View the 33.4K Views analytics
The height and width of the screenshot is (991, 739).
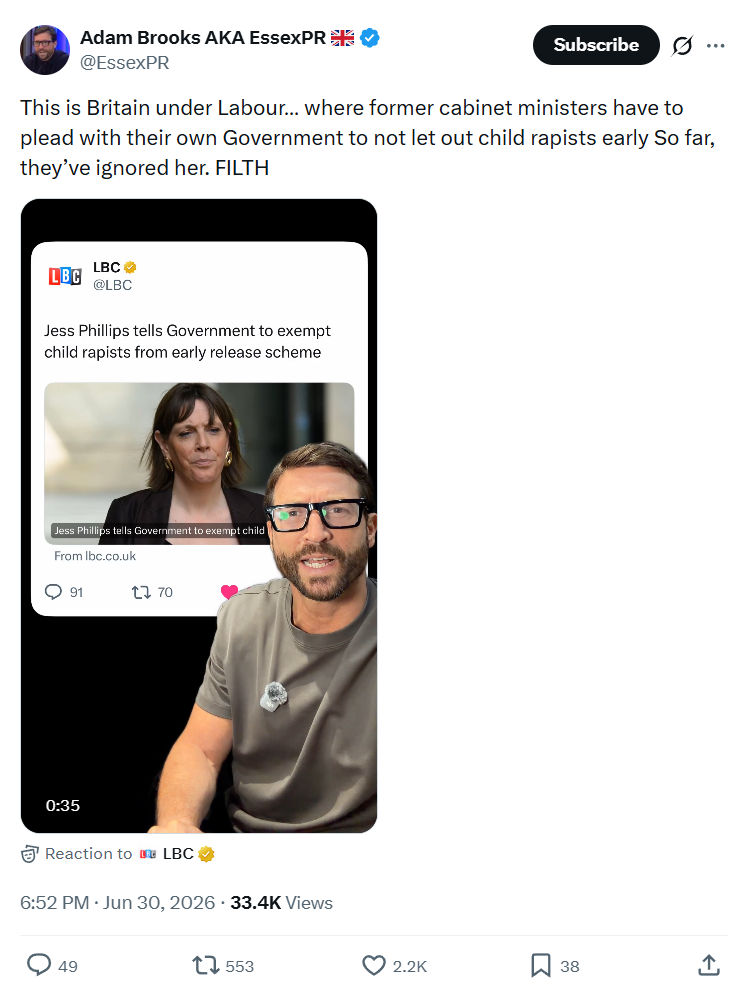pos(281,903)
